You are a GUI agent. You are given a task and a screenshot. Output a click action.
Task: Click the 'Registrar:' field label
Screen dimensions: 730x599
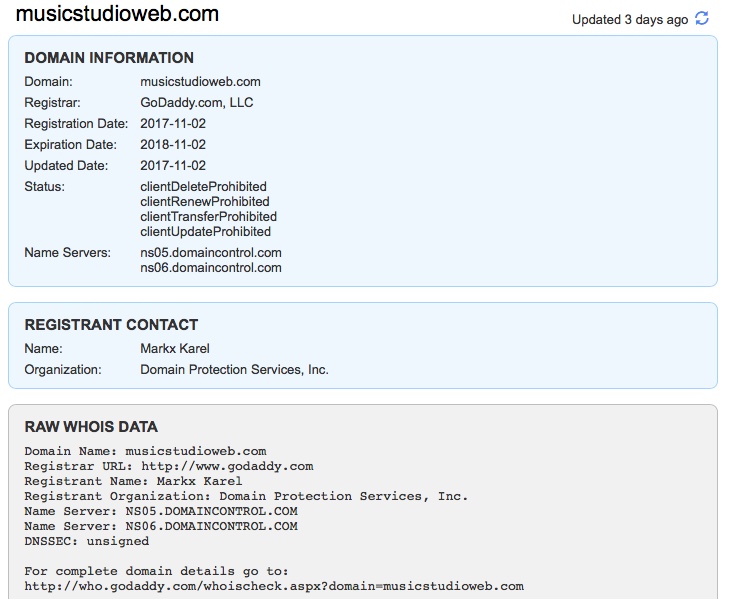52,102
